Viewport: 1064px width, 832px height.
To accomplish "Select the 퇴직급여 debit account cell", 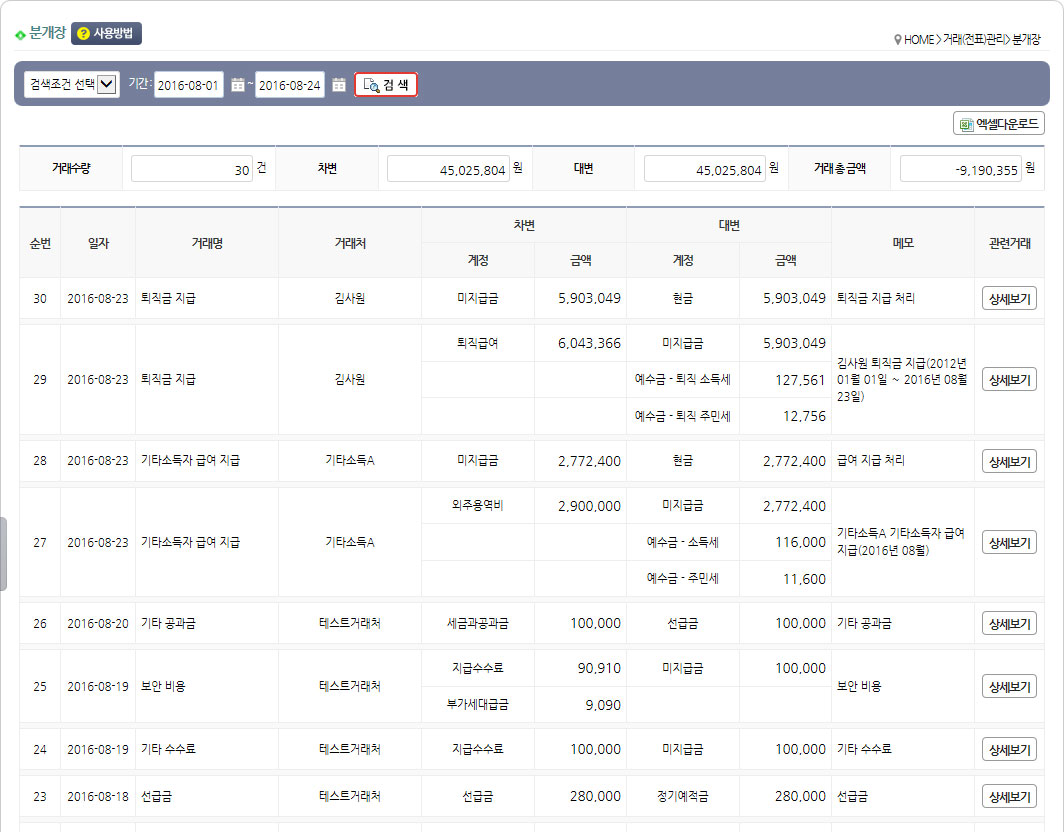I will [x=478, y=343].
